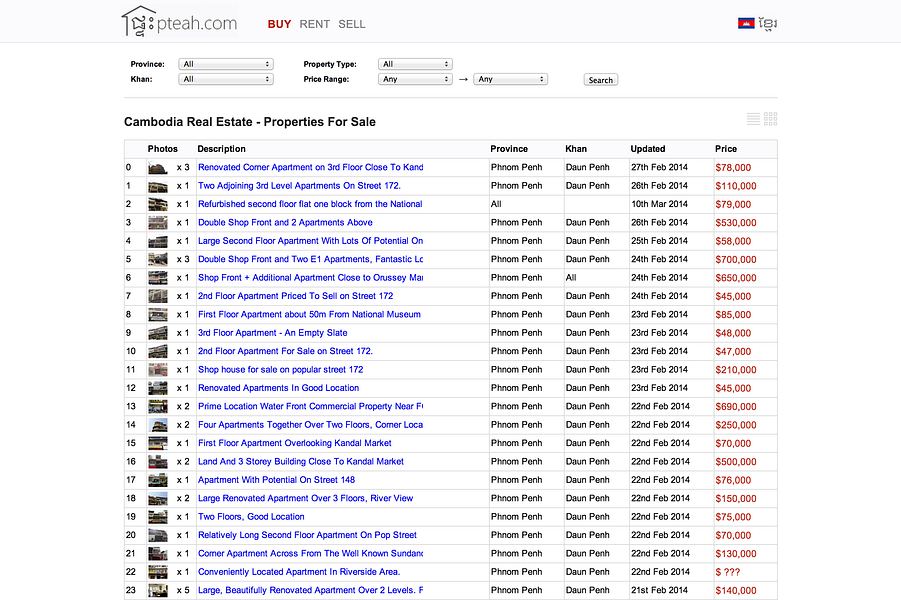Open thumbnail for Refurbished second floor flat
The image size is (901, 600).
coord(157,205)
